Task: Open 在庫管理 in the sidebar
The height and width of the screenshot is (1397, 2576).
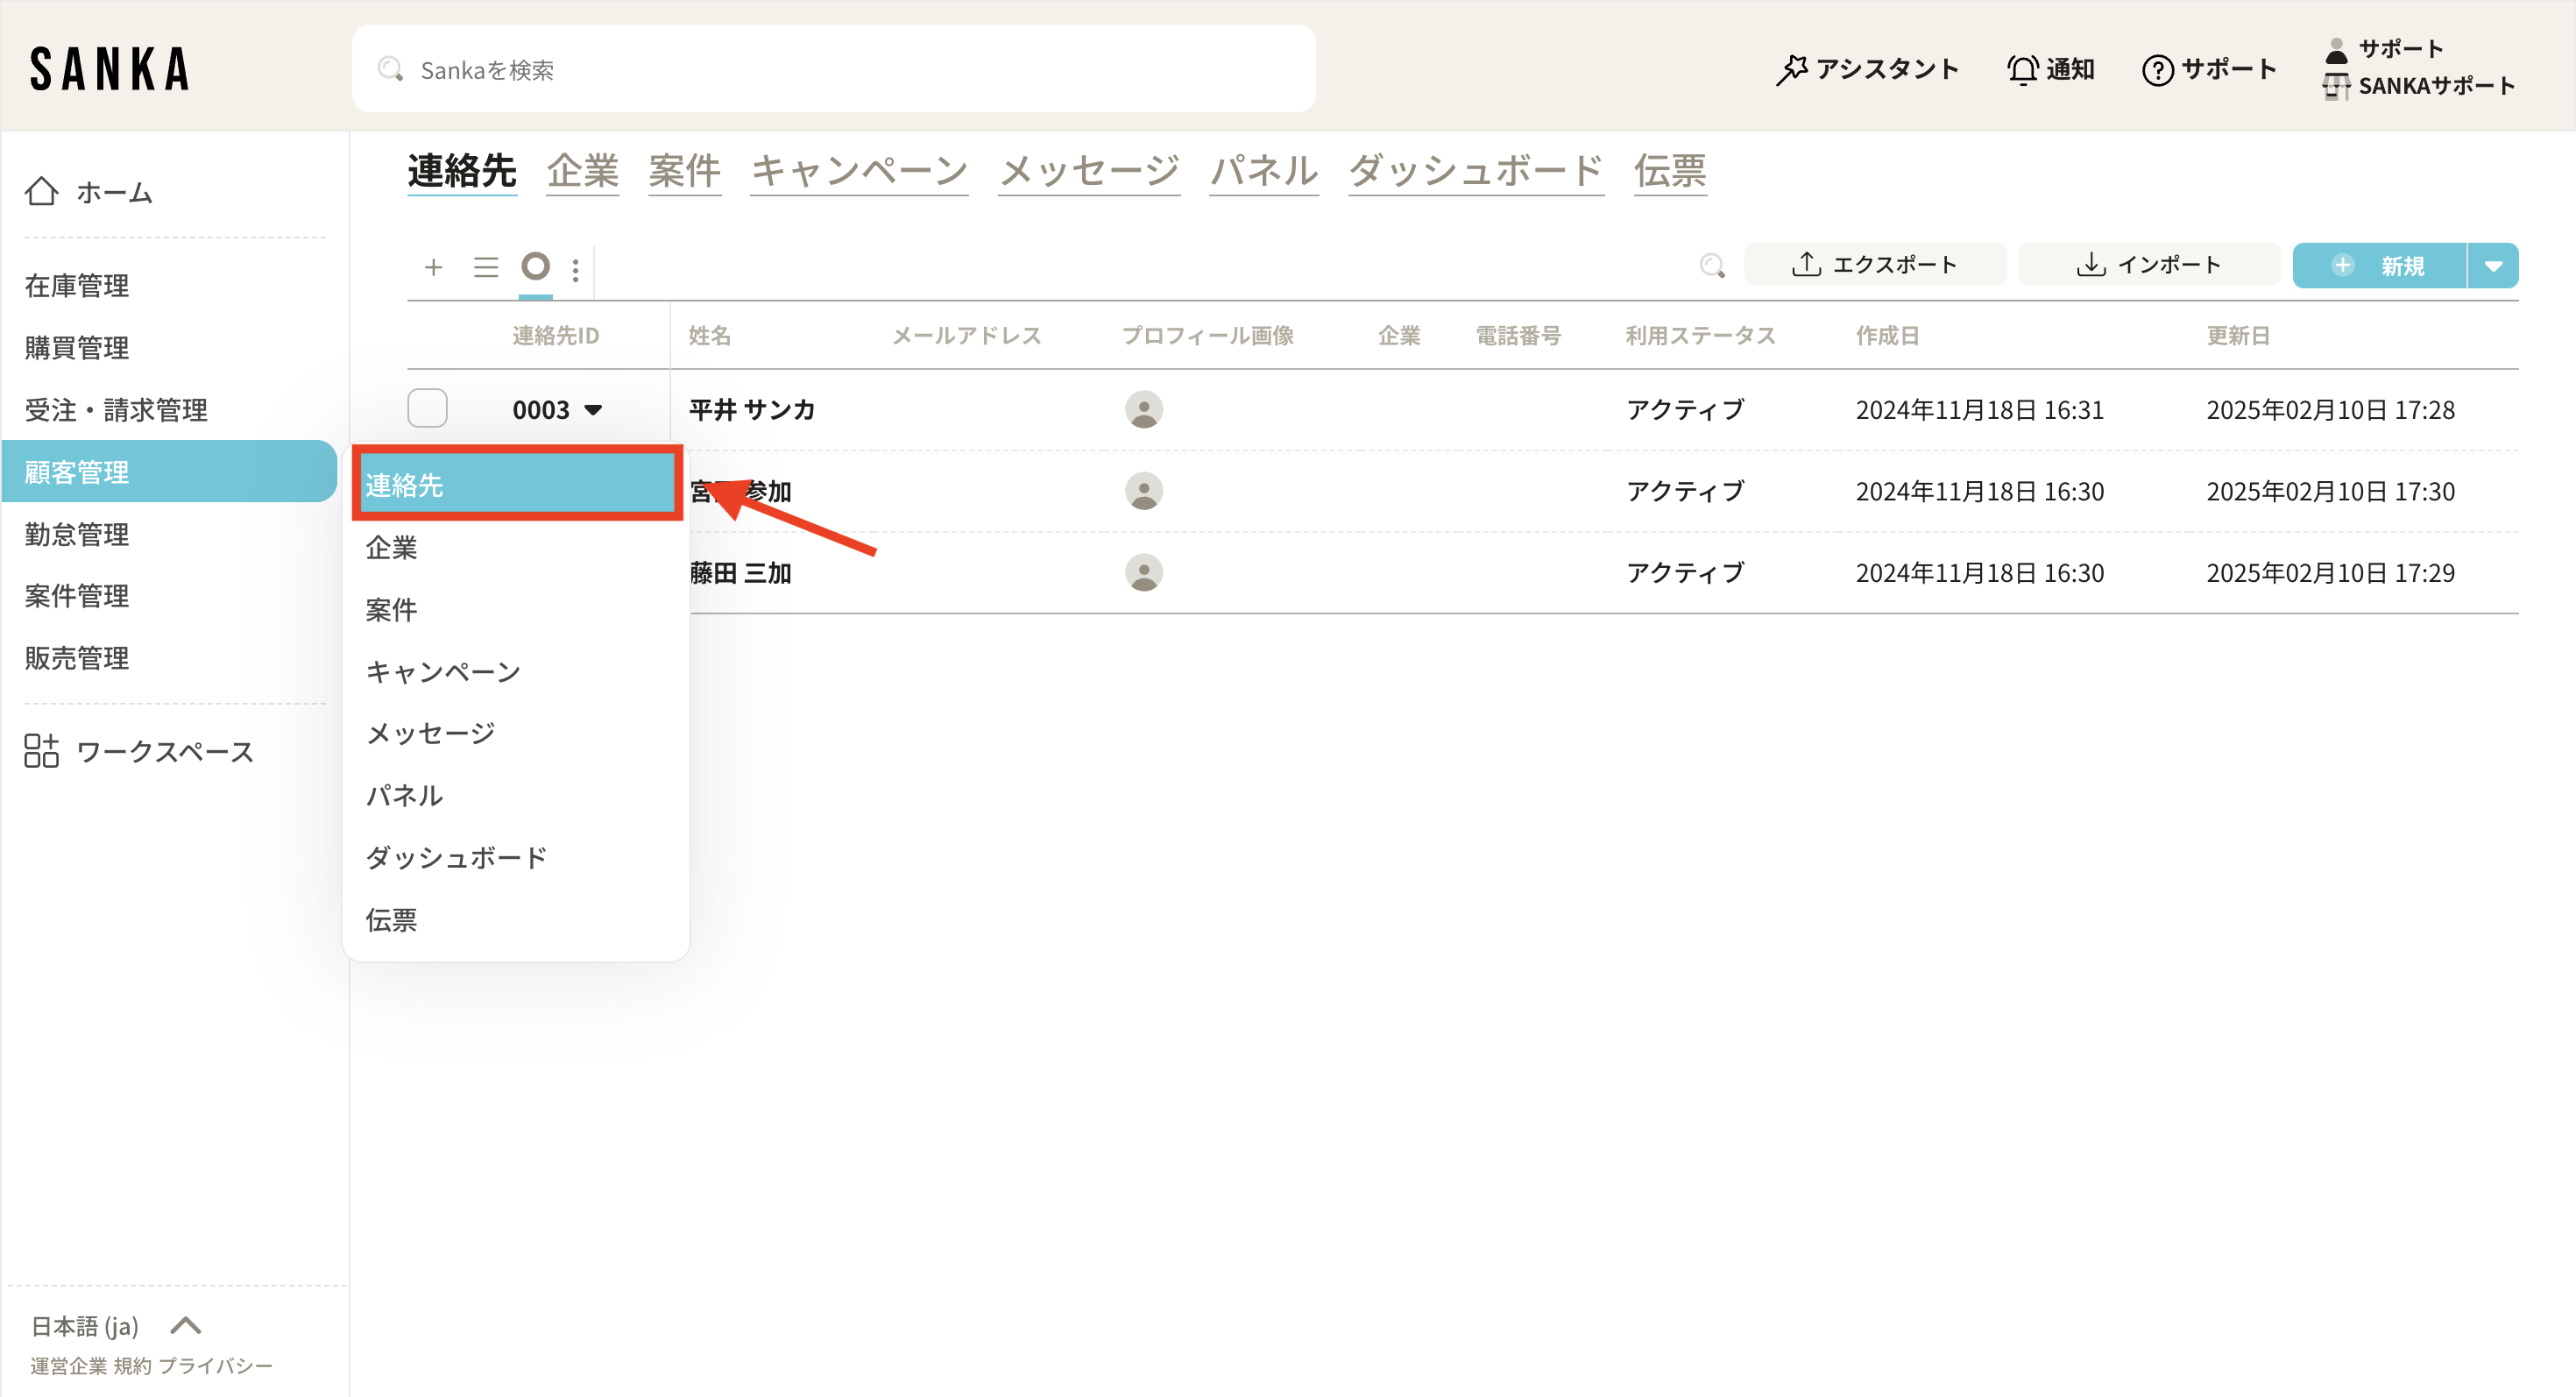Action: click(77, 286)
